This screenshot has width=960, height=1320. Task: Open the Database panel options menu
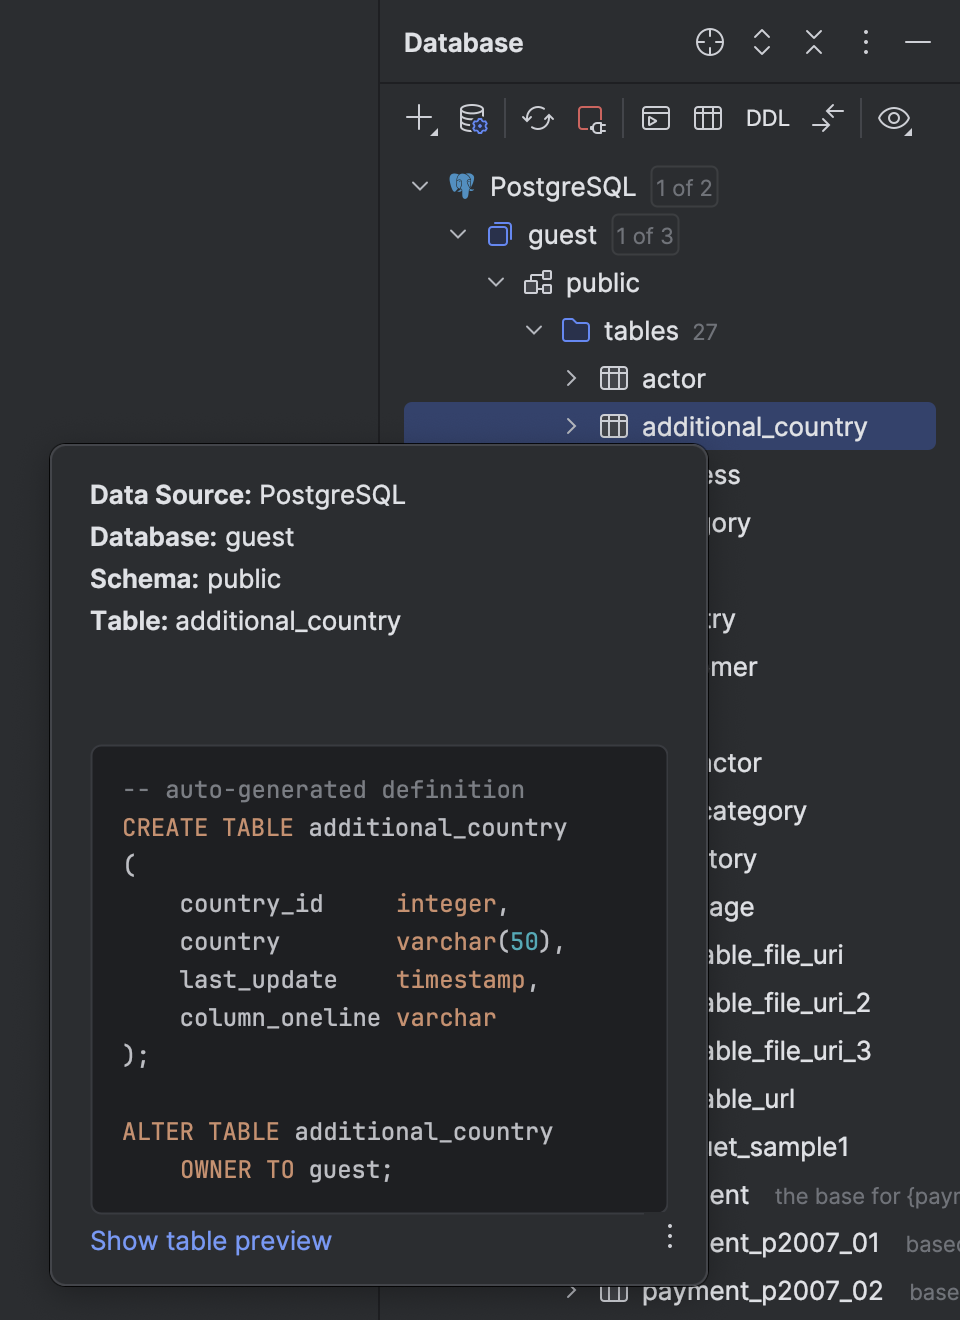pos(865,43)
